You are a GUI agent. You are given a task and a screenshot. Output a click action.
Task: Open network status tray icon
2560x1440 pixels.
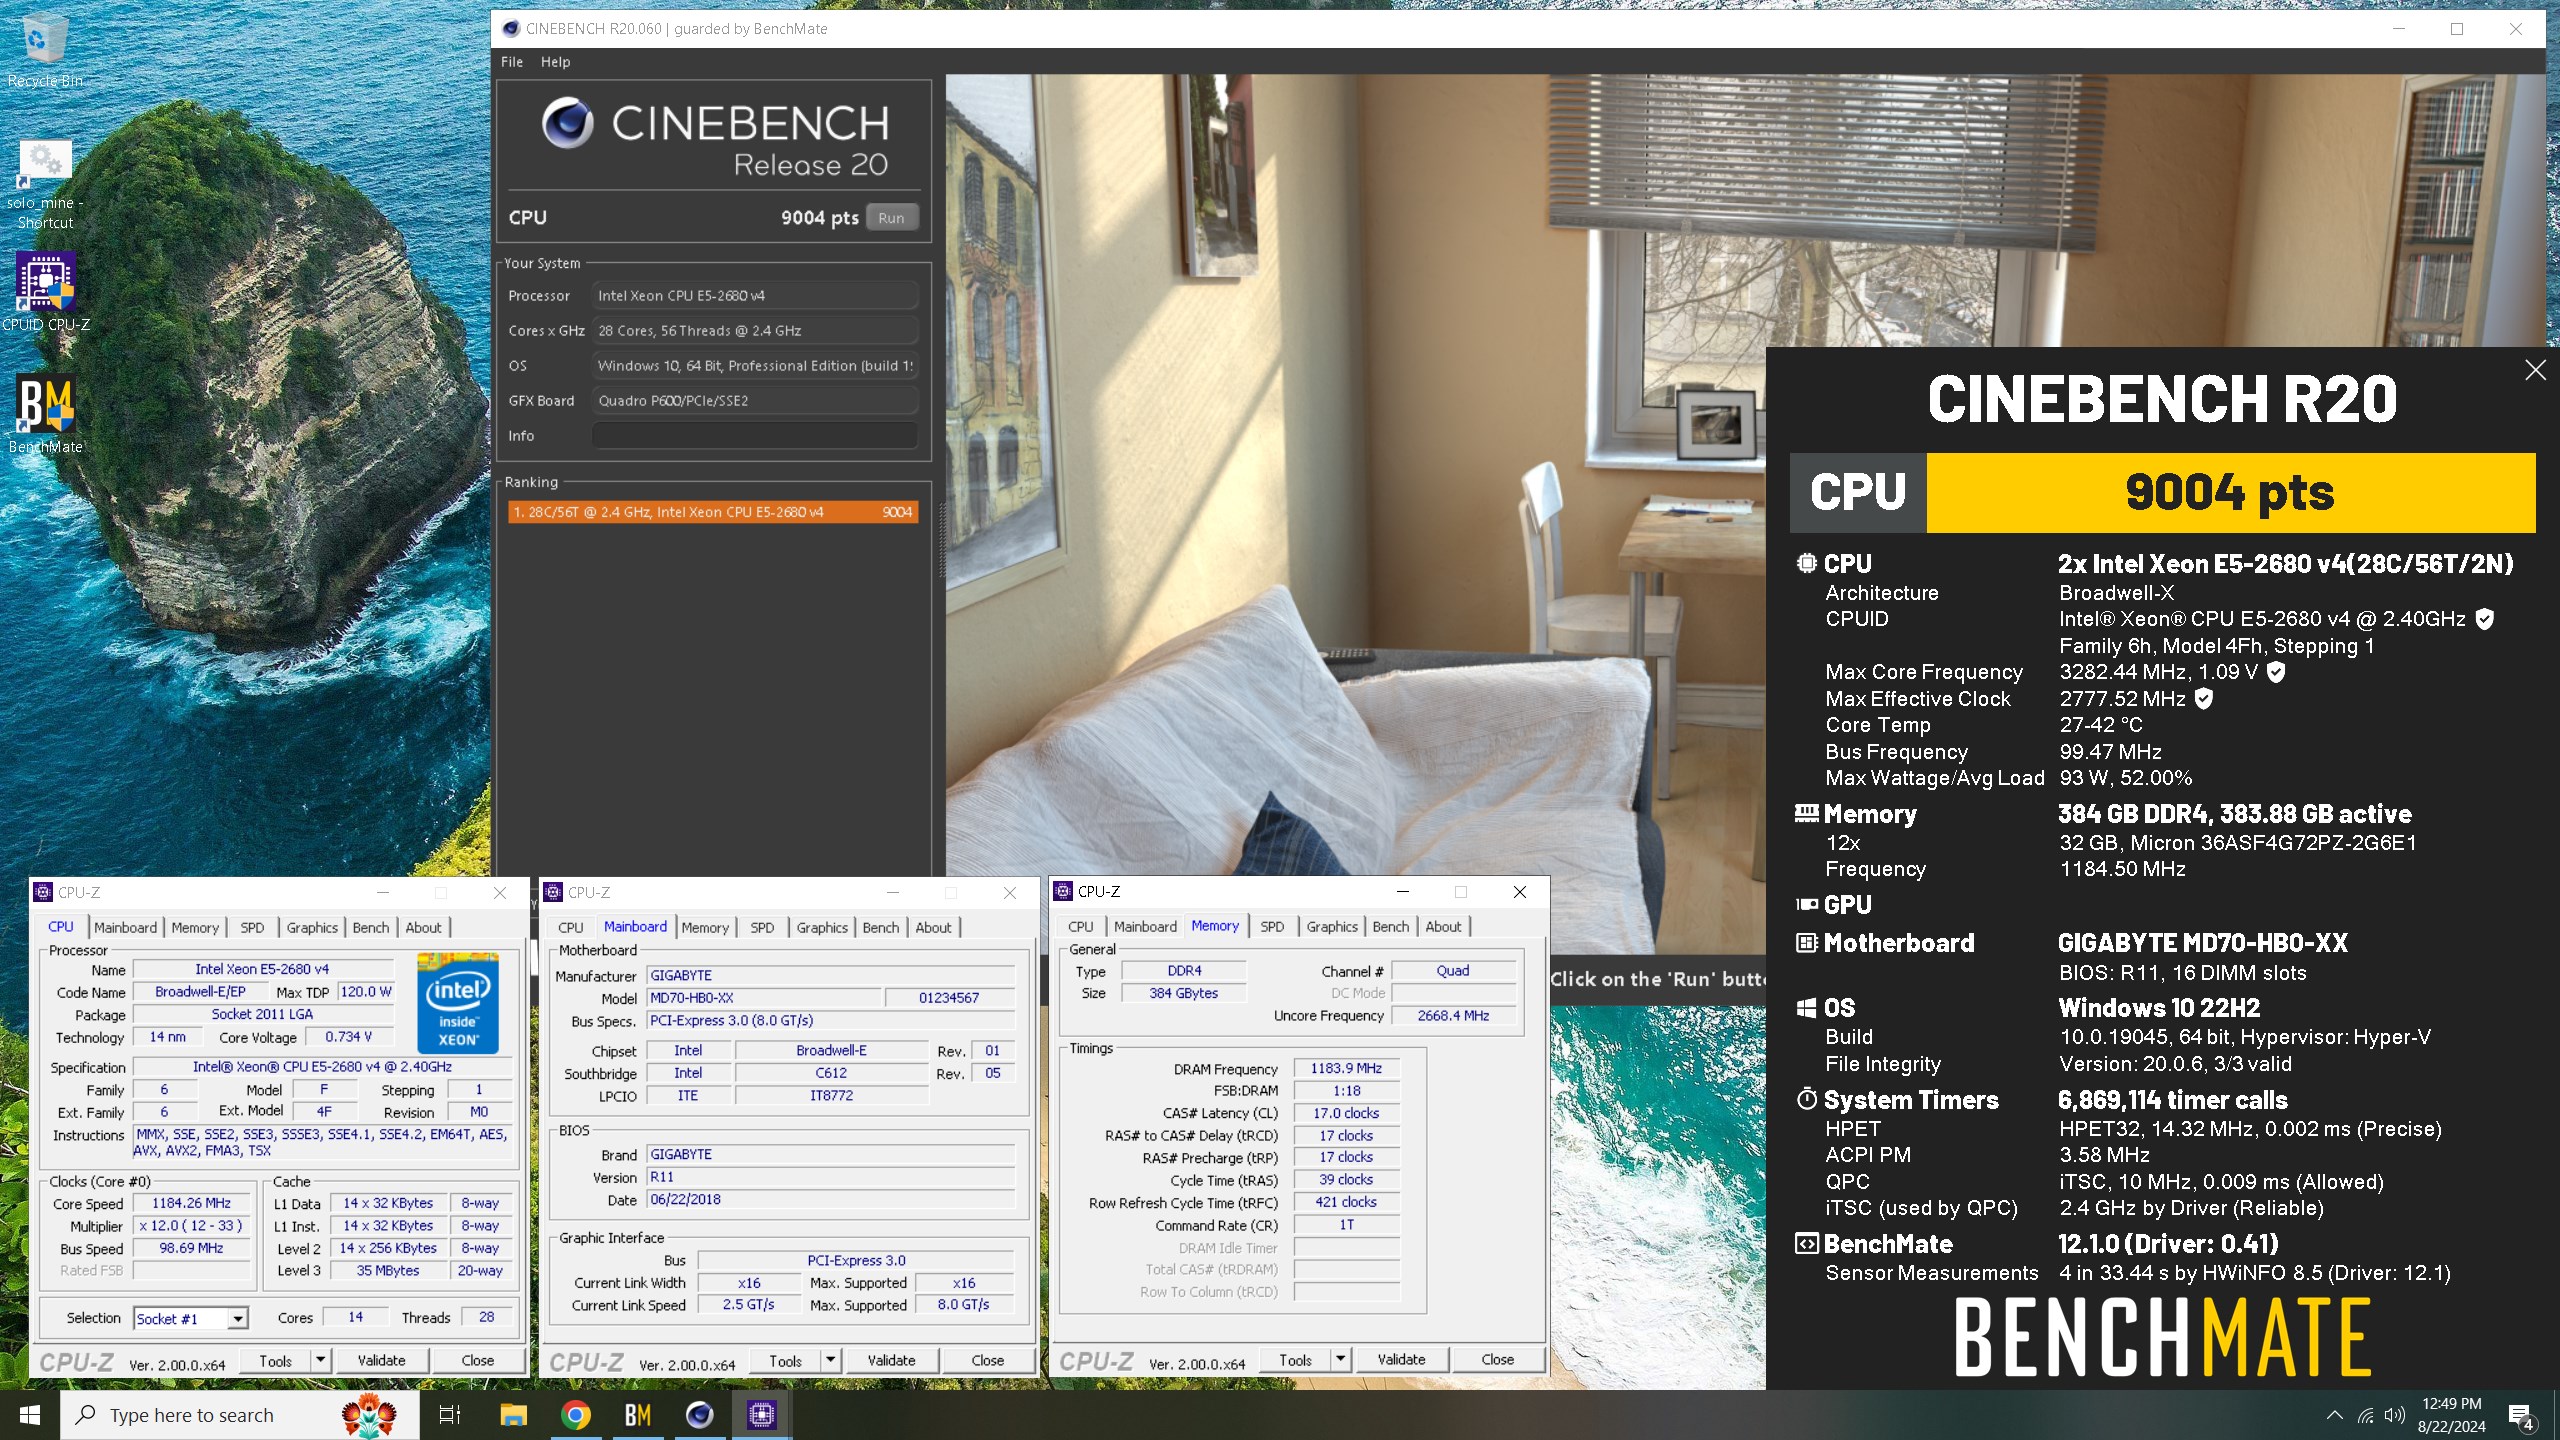pyautogui.click(x=2365, y=1415)
